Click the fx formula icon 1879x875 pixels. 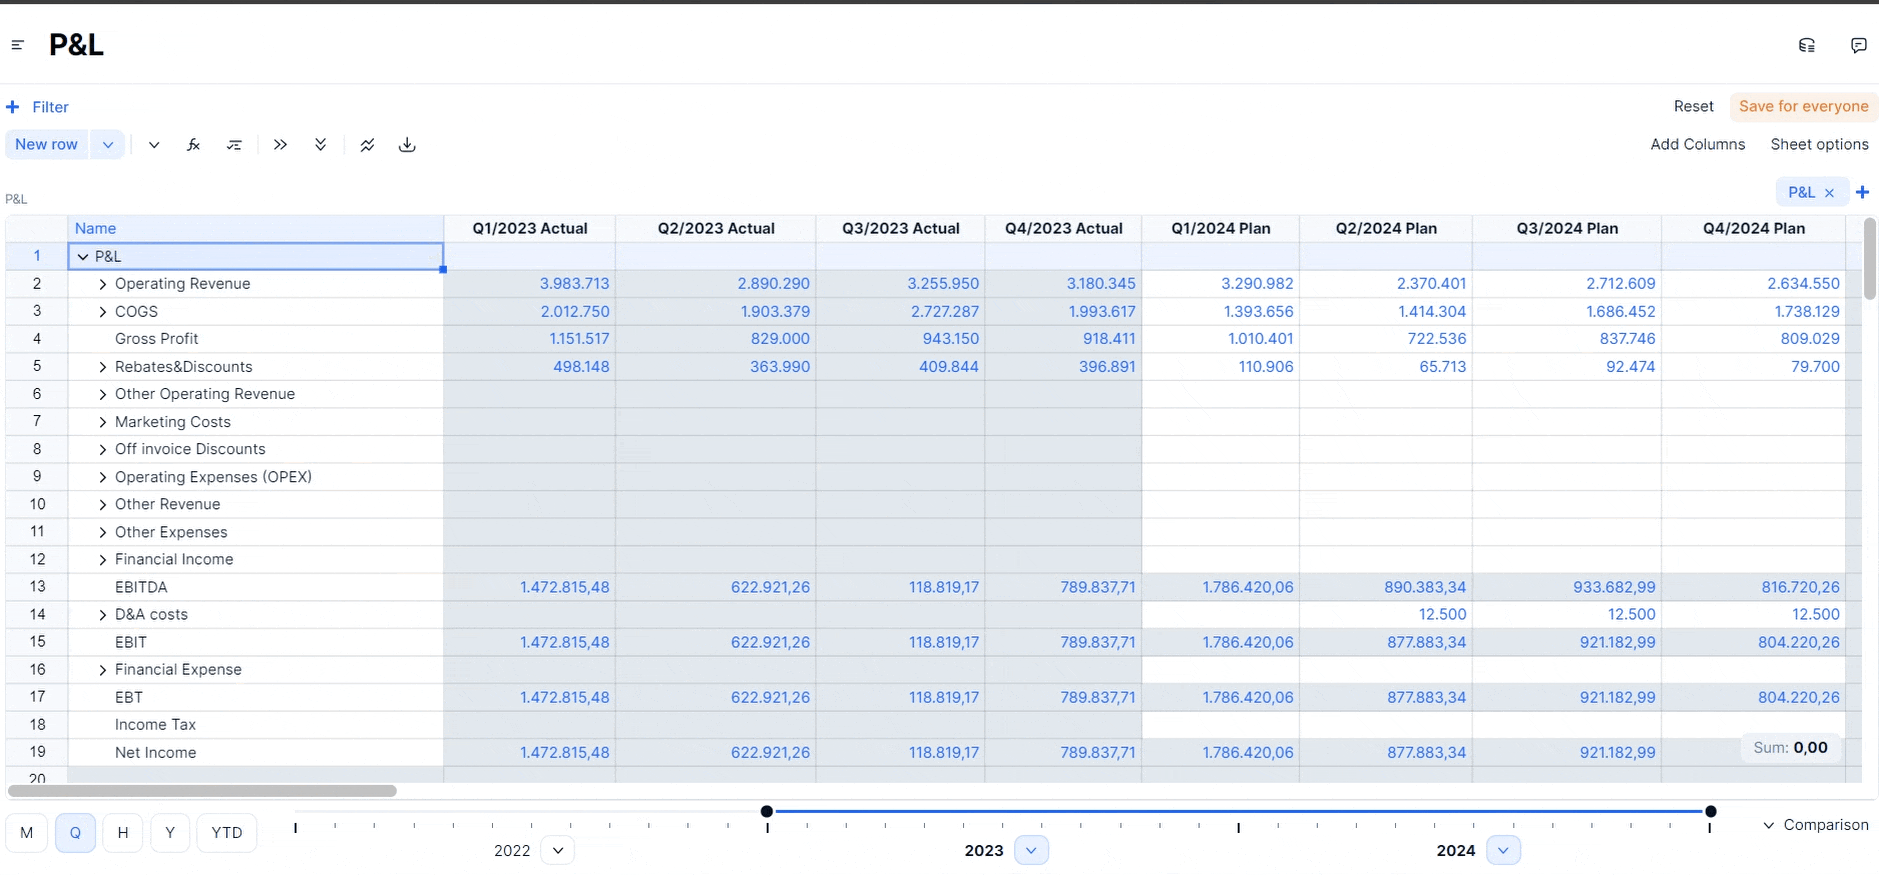(193, 145)
